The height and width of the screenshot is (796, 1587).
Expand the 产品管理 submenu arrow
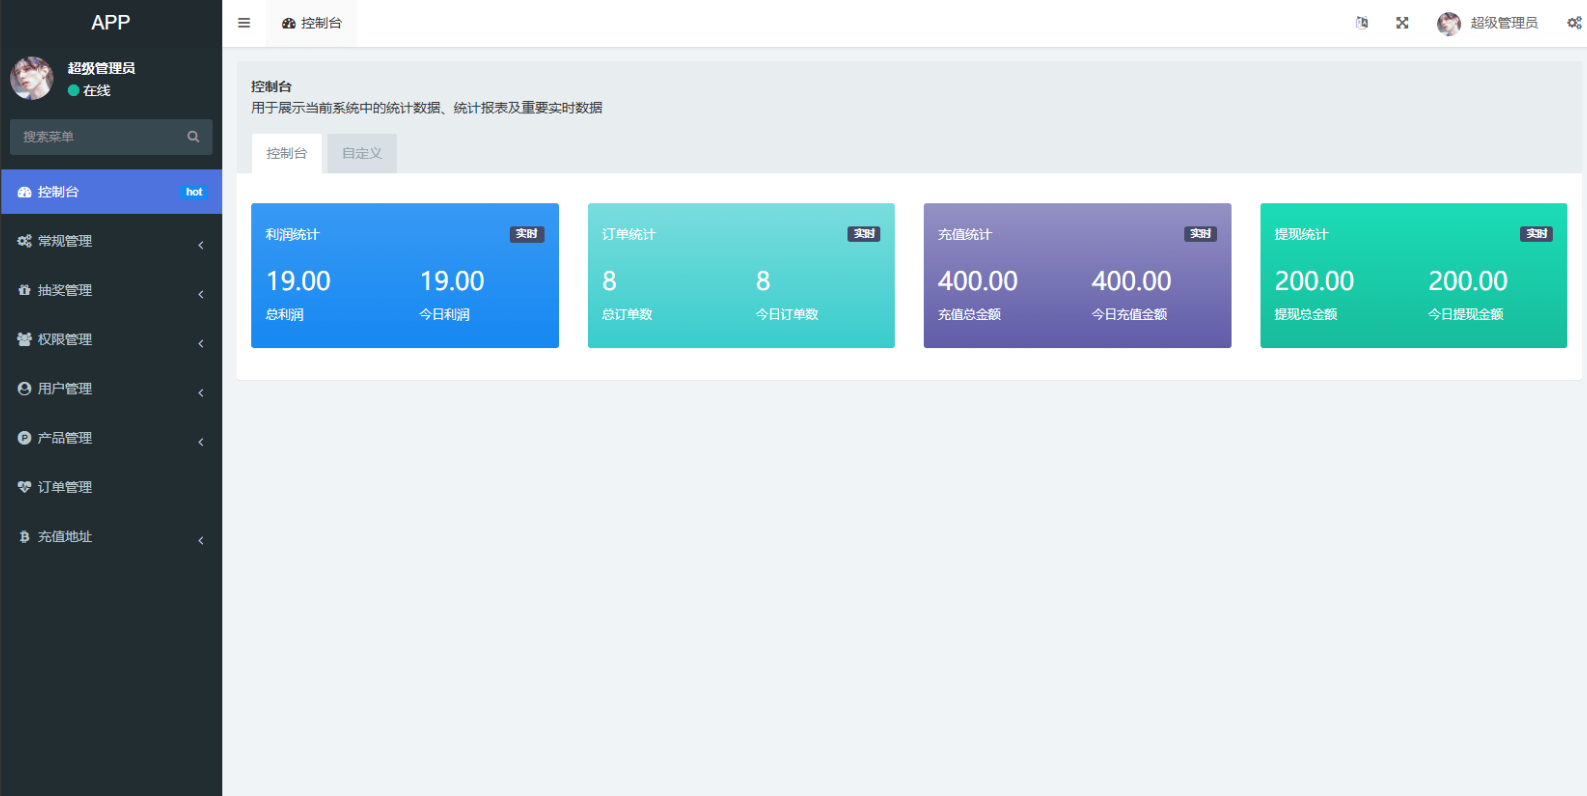(201, 442)
